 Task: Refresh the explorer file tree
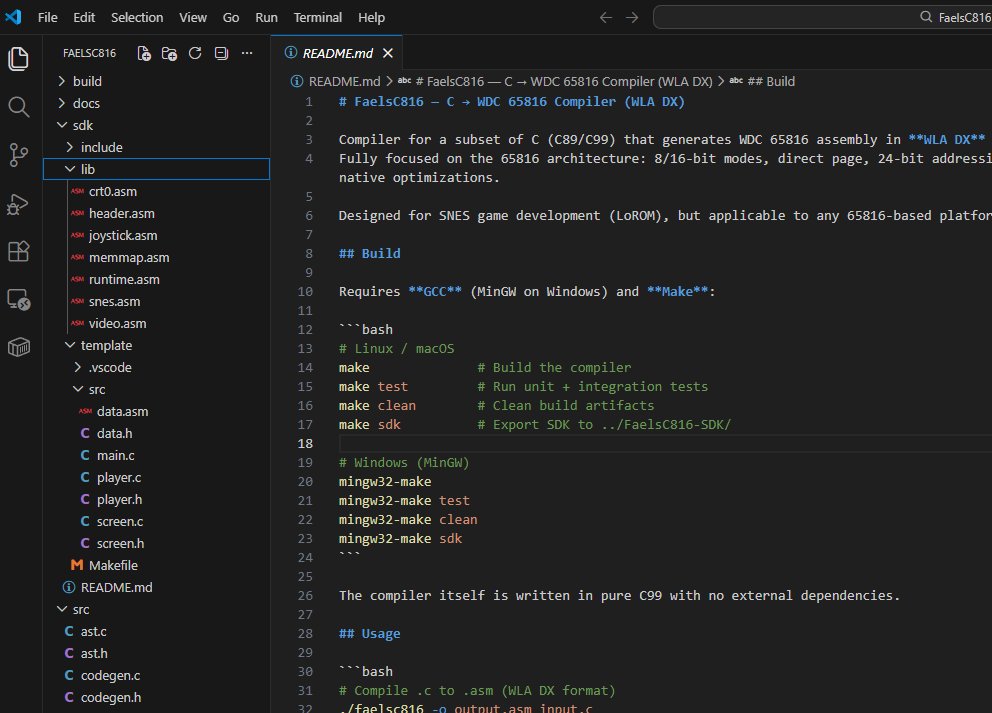[x=195, y=53]
